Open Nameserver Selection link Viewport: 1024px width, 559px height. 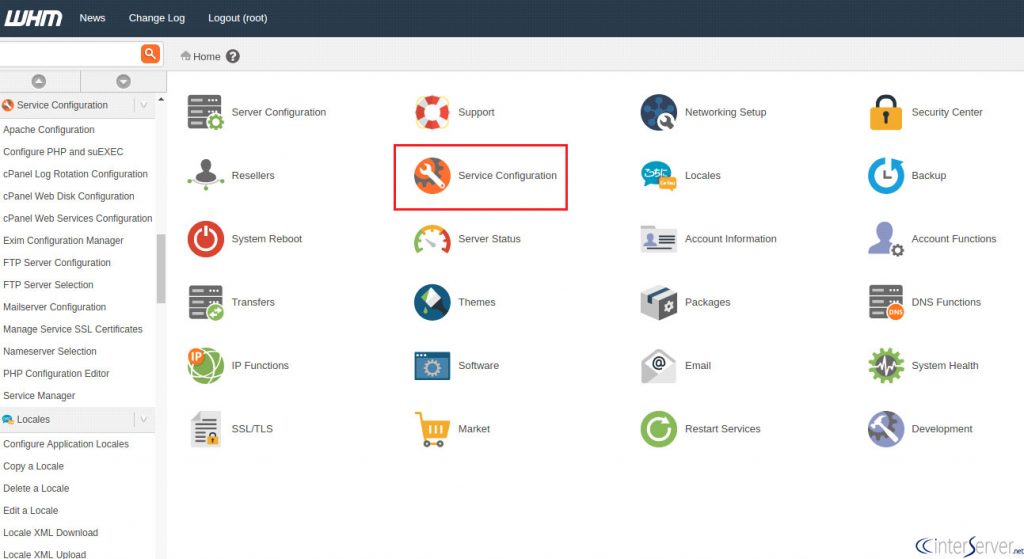50,351
